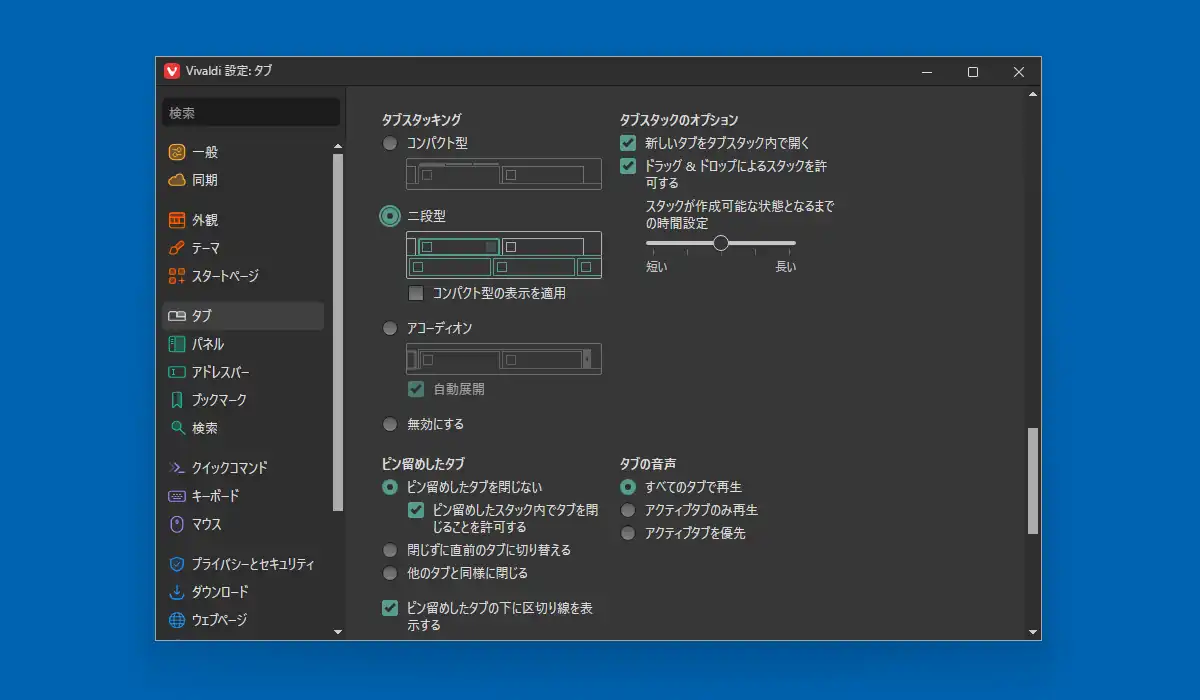Open the 外観 settings category
The width and height of the screenshot is (1200, 700).
[243, 220]
